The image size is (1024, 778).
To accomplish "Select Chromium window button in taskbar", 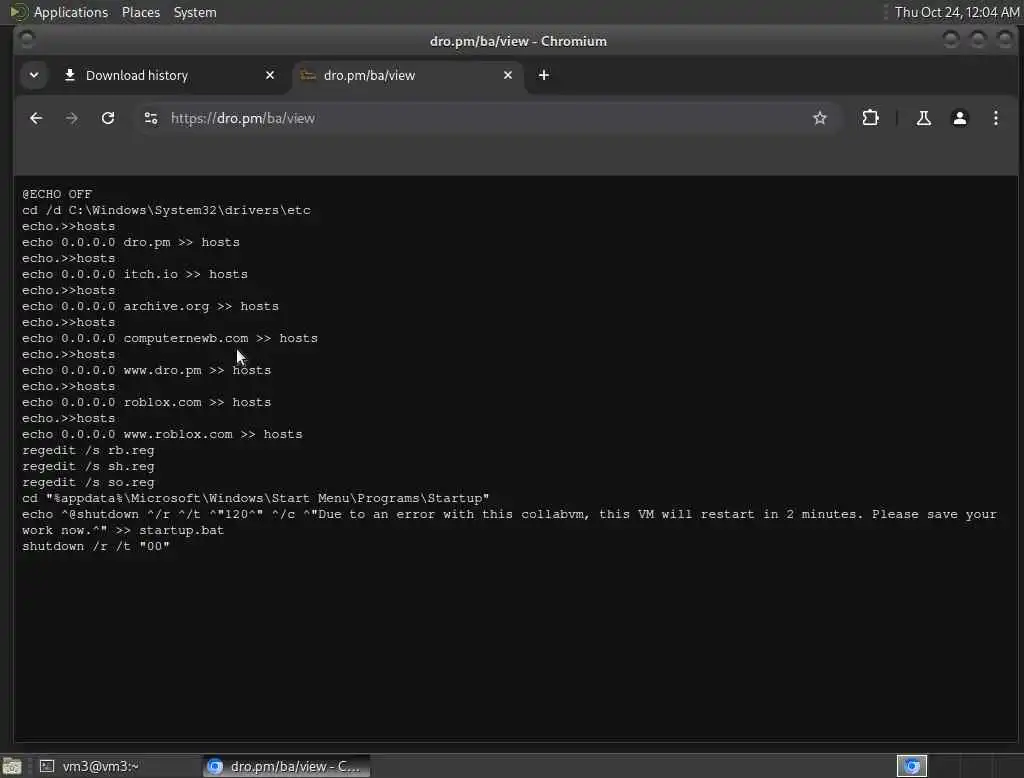I will click(x=286, y=766).
